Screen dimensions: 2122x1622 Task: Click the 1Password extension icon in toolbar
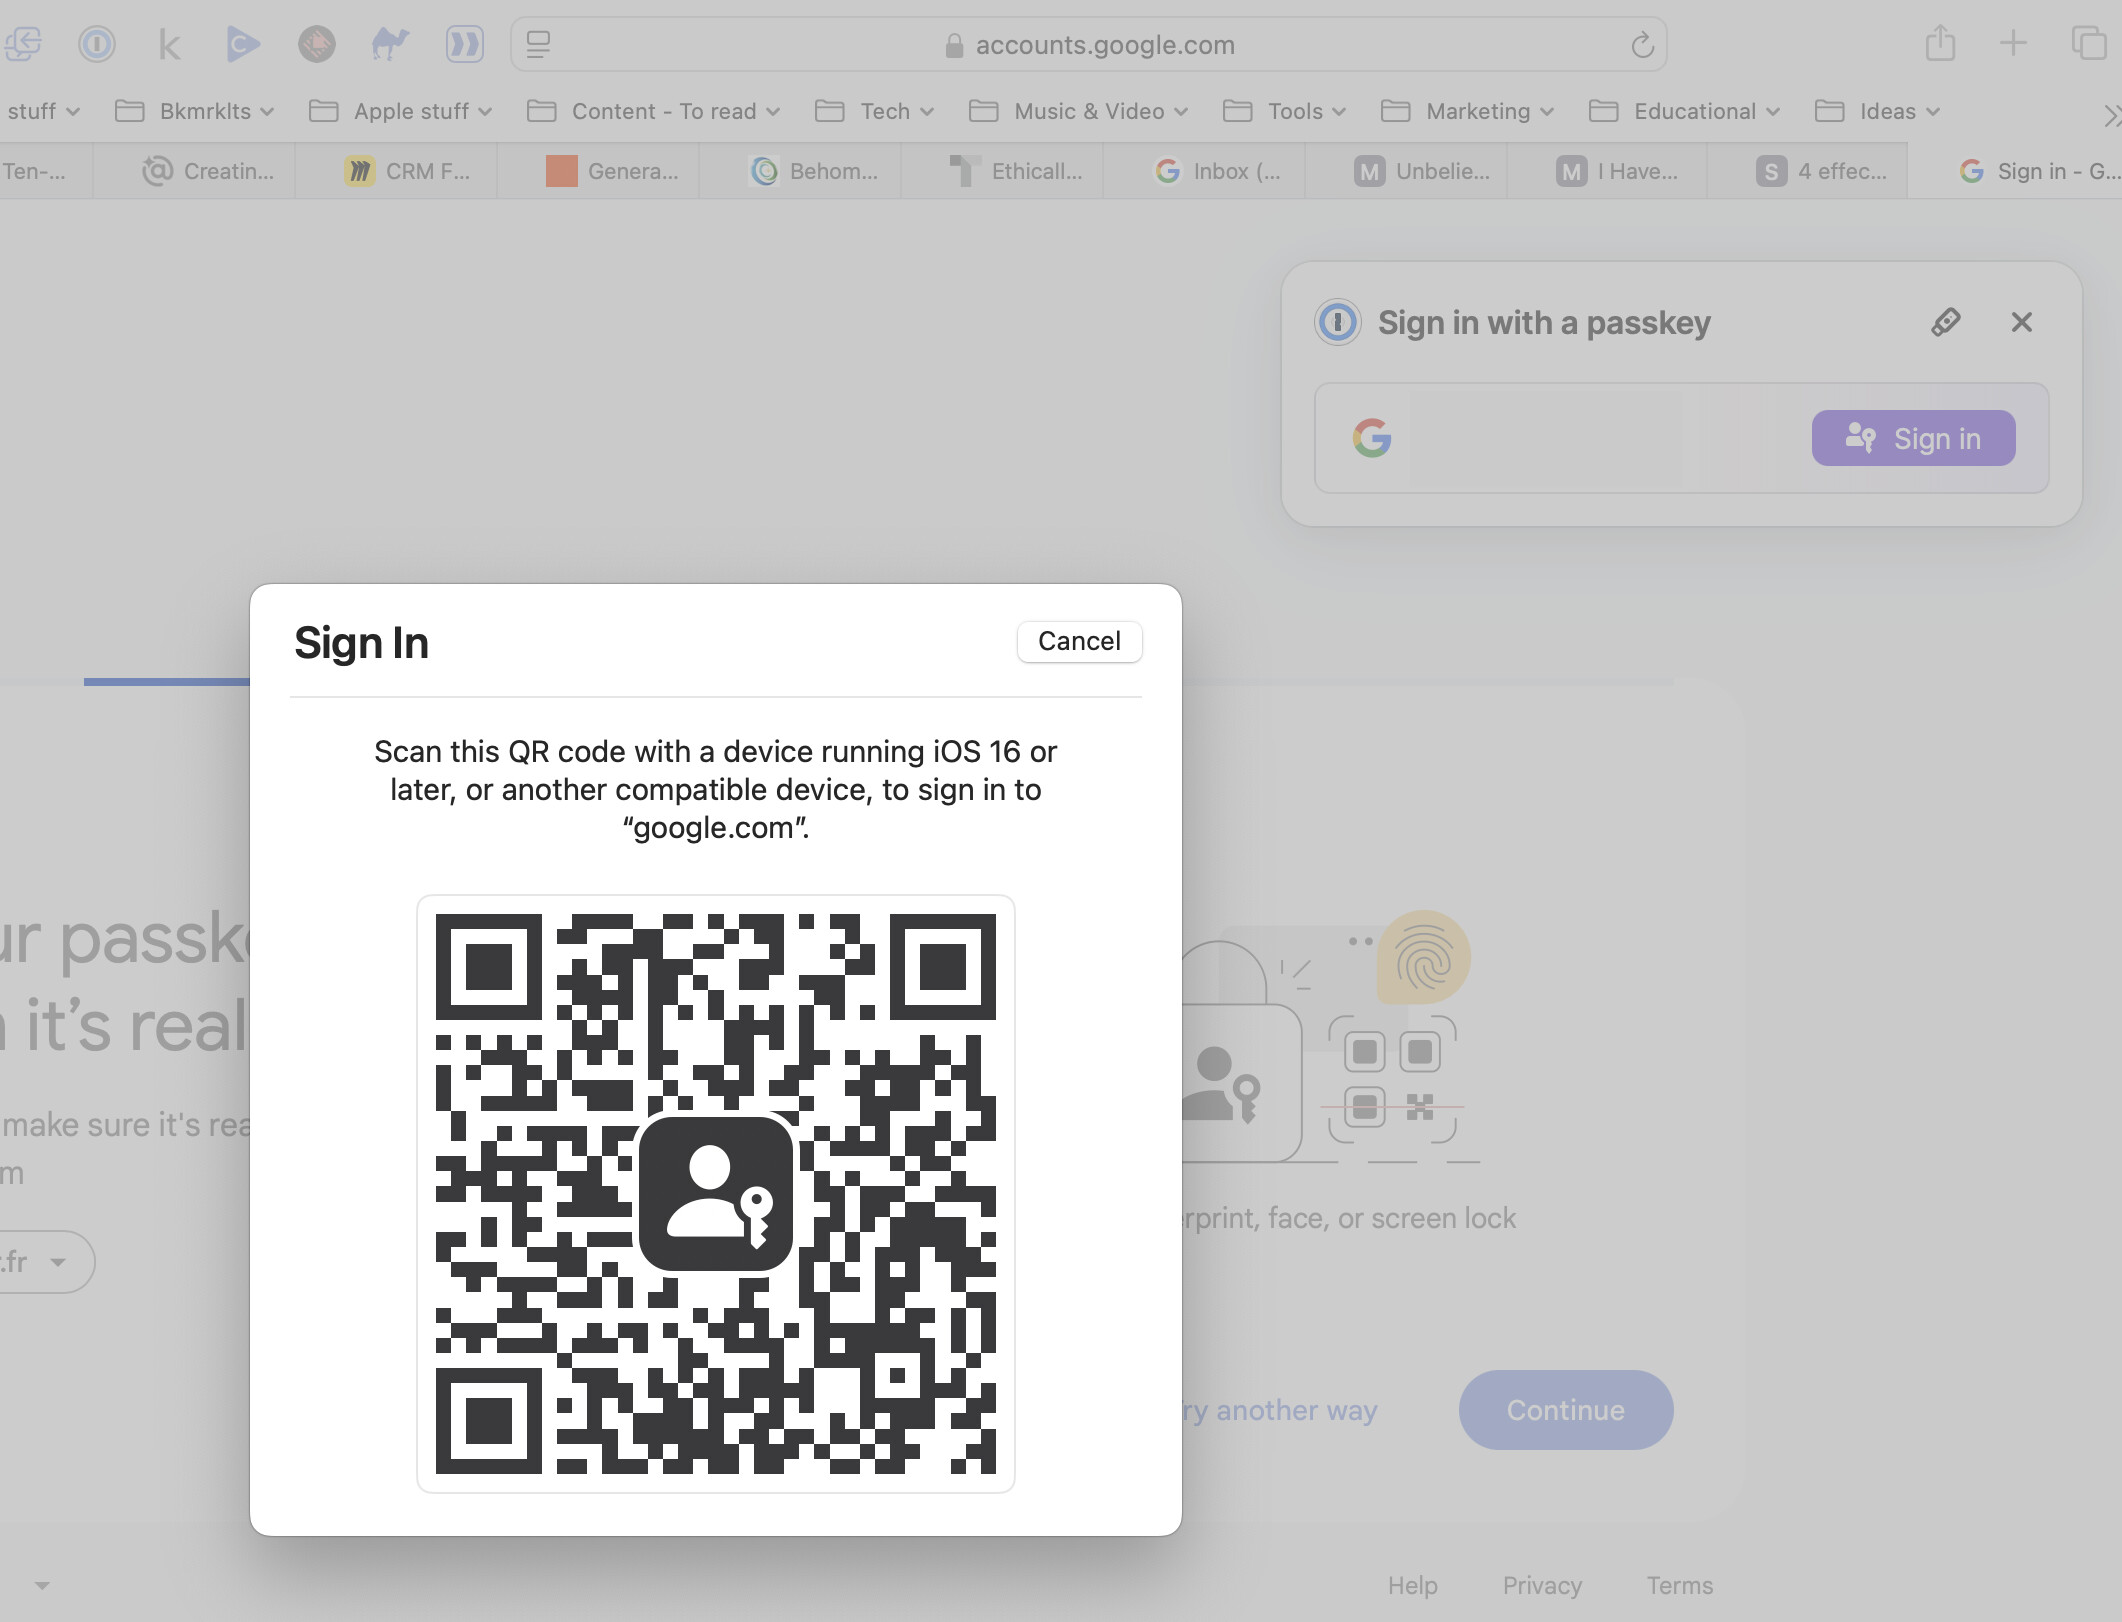point(97,44)
